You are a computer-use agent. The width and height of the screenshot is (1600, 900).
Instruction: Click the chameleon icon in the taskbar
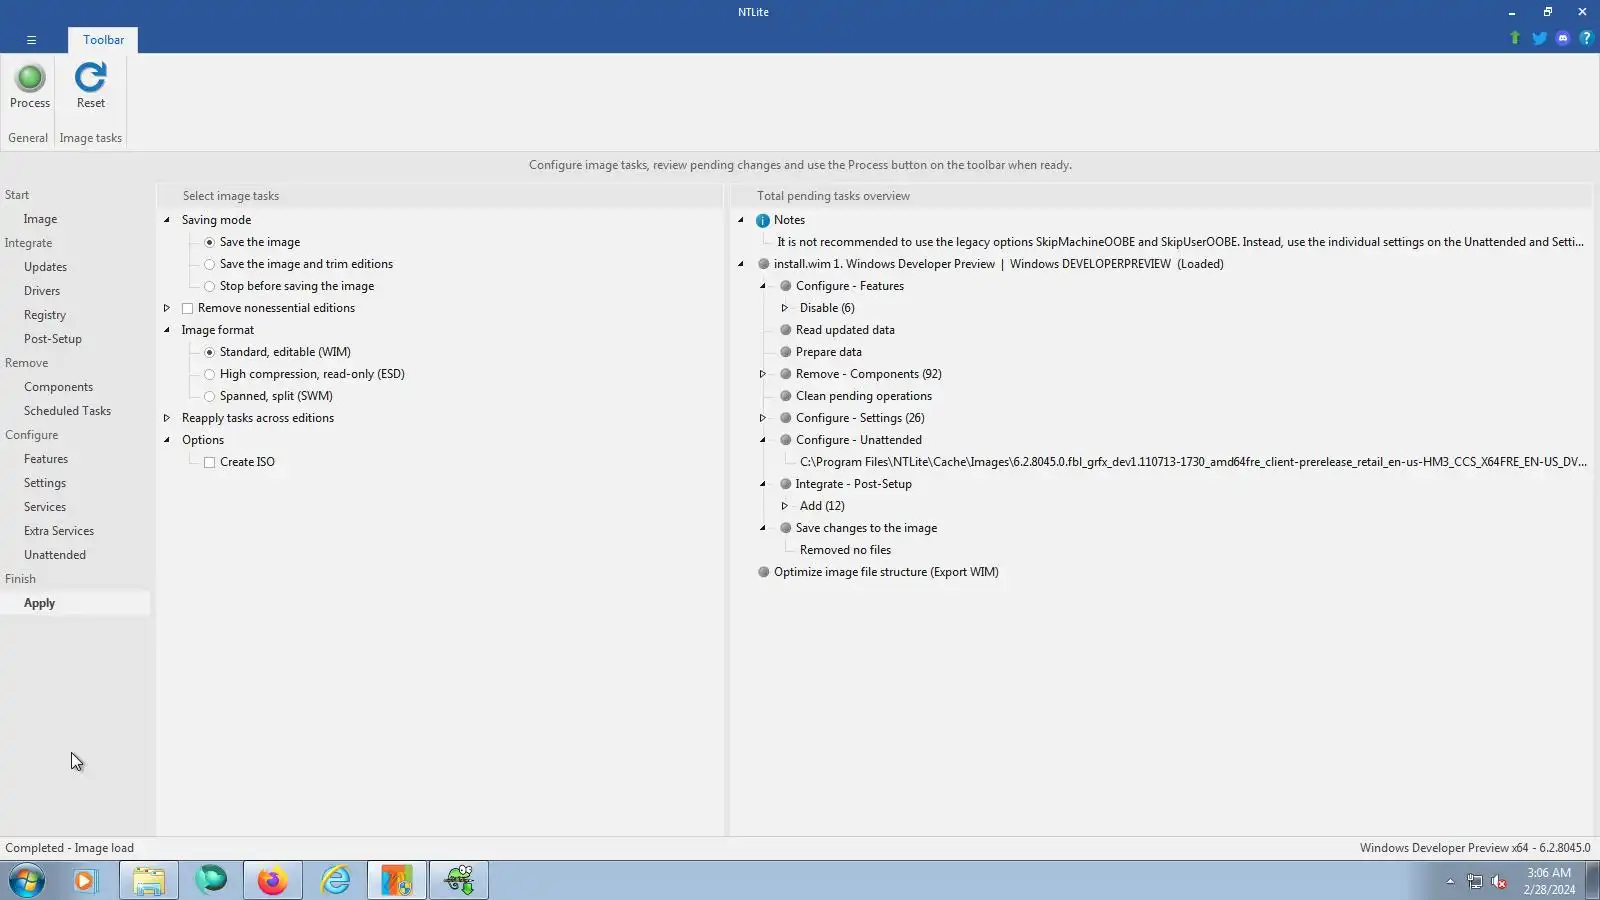[459, 880]
